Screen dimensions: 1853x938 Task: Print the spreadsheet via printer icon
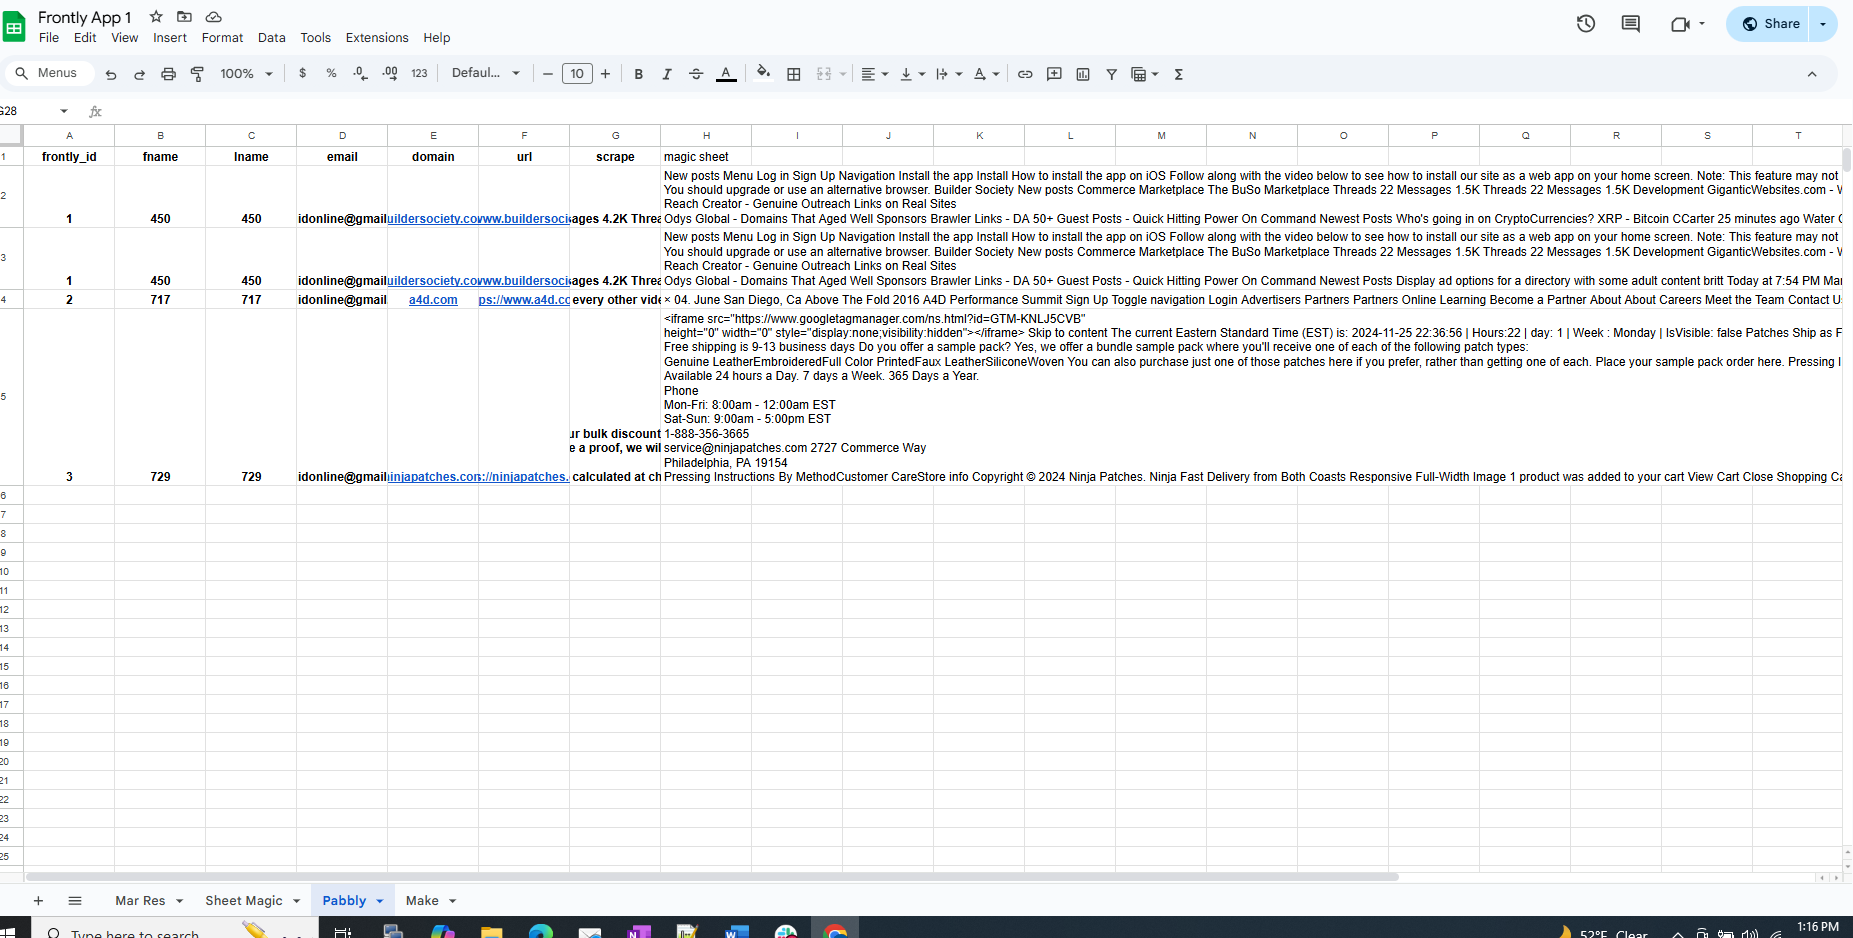tap(168, 74)
